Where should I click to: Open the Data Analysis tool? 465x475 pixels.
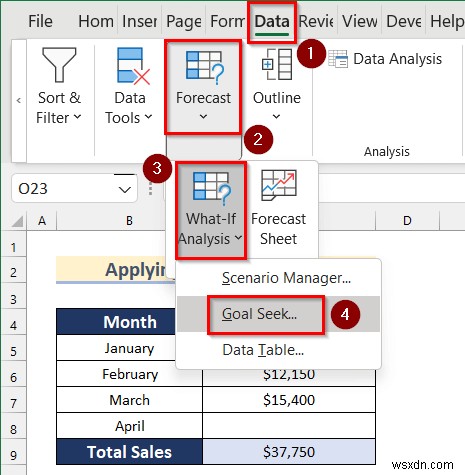pyautogui.click(x=385, y=59)
